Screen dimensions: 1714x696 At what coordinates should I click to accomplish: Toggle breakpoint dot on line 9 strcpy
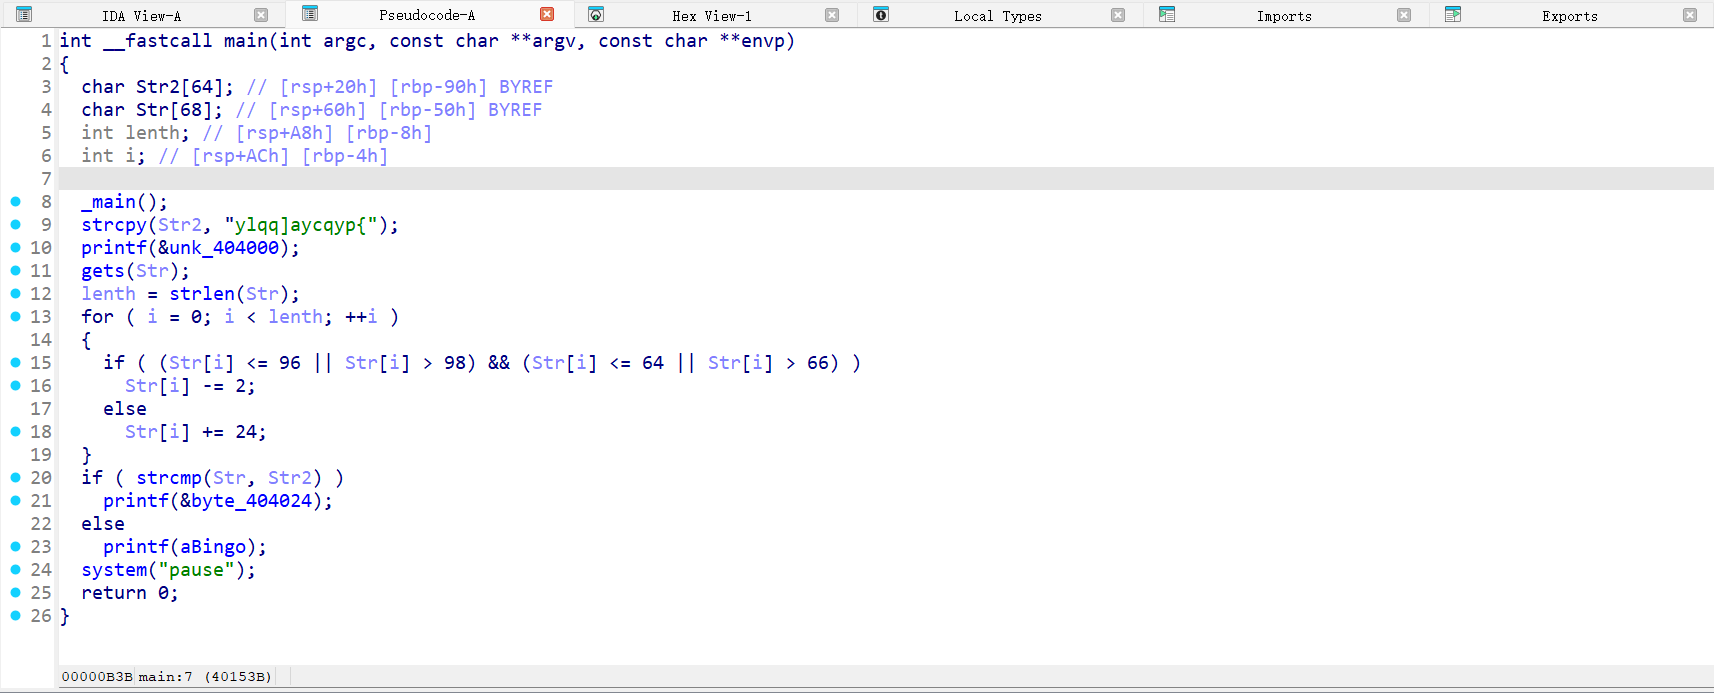click(x=16, y=225)
